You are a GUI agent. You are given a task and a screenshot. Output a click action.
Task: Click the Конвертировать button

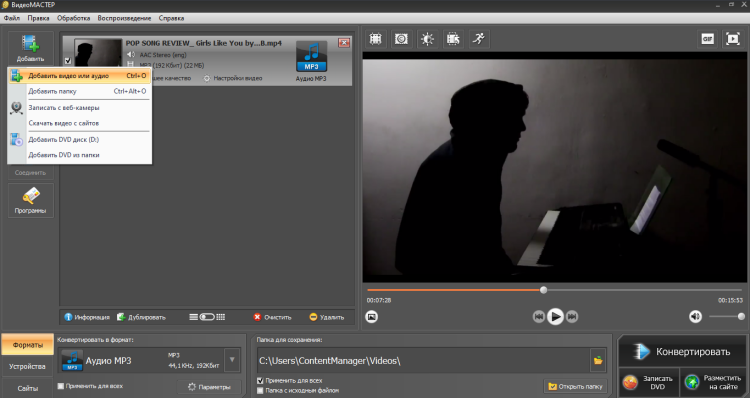tap(683, 352)
